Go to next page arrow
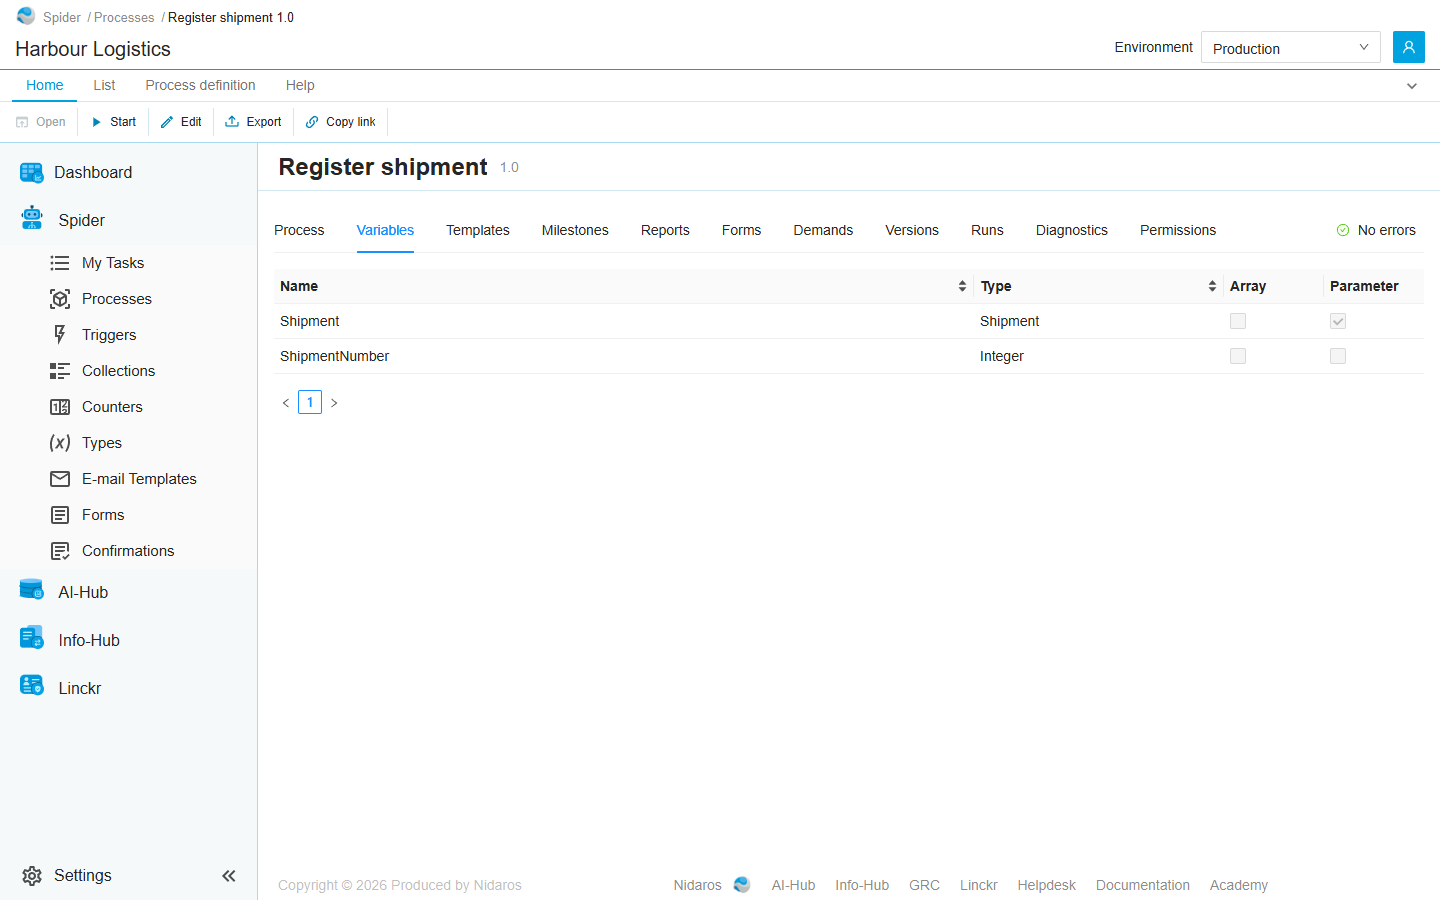 pyautogui.click(x=334, y=403)
